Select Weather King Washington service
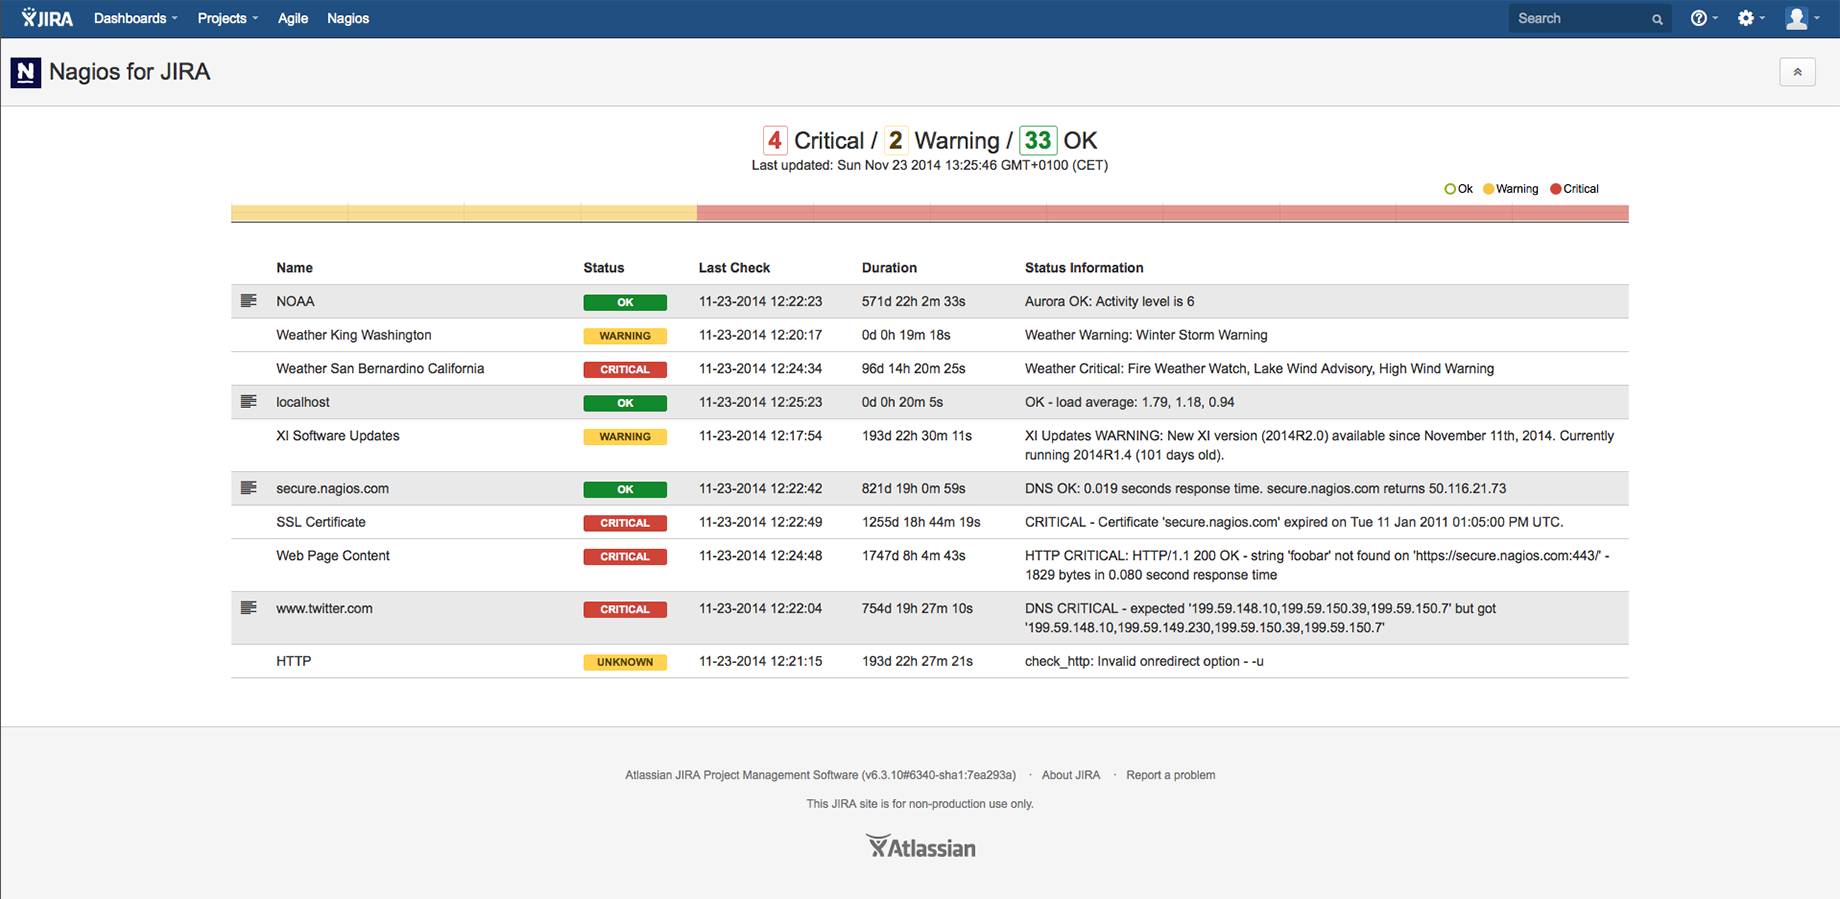 pos(354,335)
